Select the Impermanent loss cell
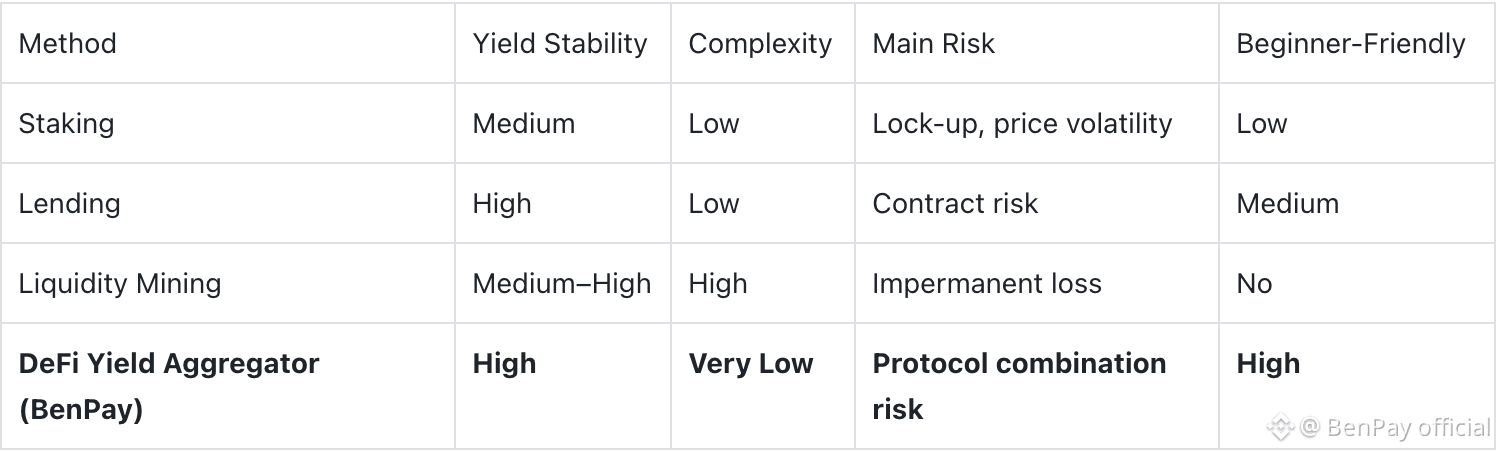This screenshot has width=1498, height=452. [x=987, y=283]
